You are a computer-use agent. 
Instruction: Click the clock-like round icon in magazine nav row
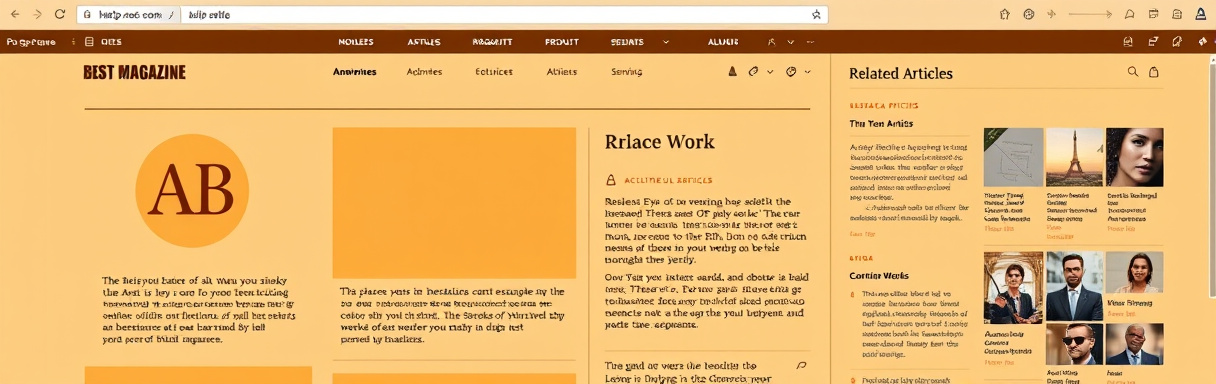(791, 72)
